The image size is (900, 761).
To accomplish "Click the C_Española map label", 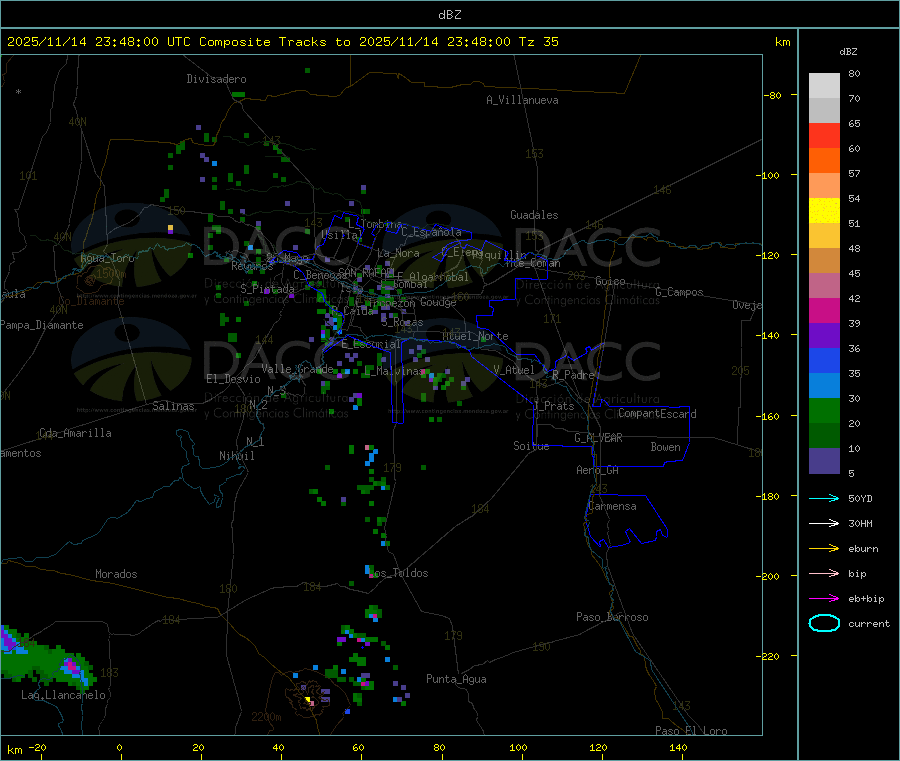I will point(431,232).
